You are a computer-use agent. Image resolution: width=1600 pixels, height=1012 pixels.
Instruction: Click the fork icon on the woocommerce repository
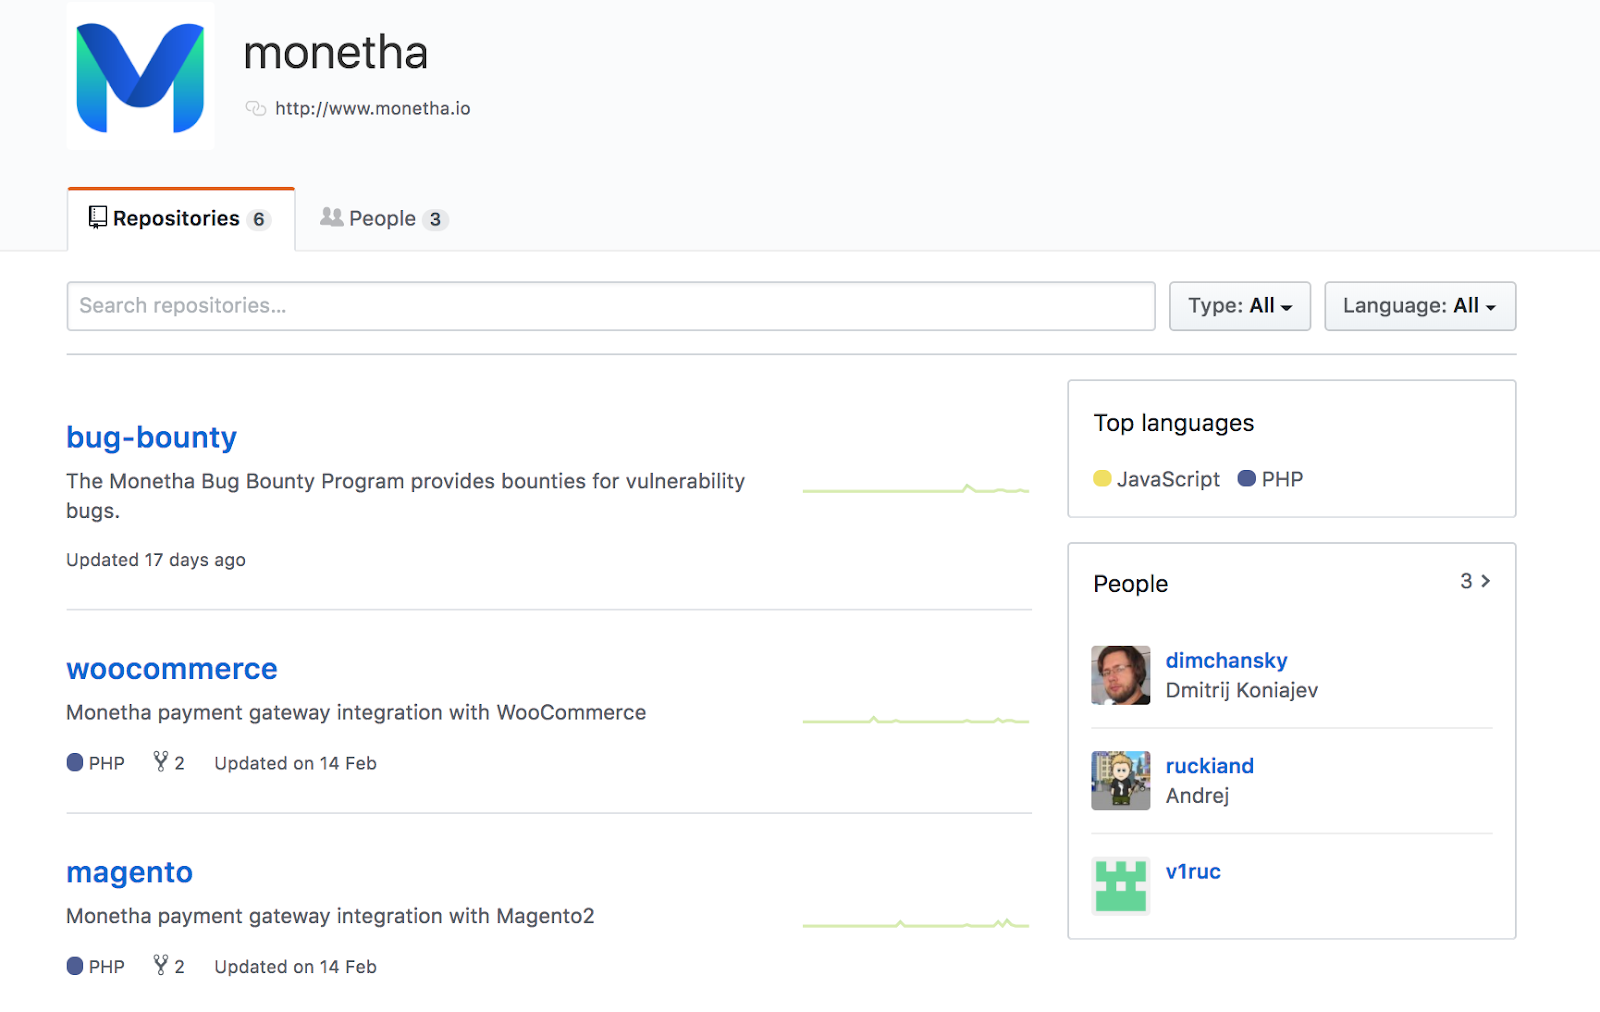pyautogui.click(x=160, y=762)
